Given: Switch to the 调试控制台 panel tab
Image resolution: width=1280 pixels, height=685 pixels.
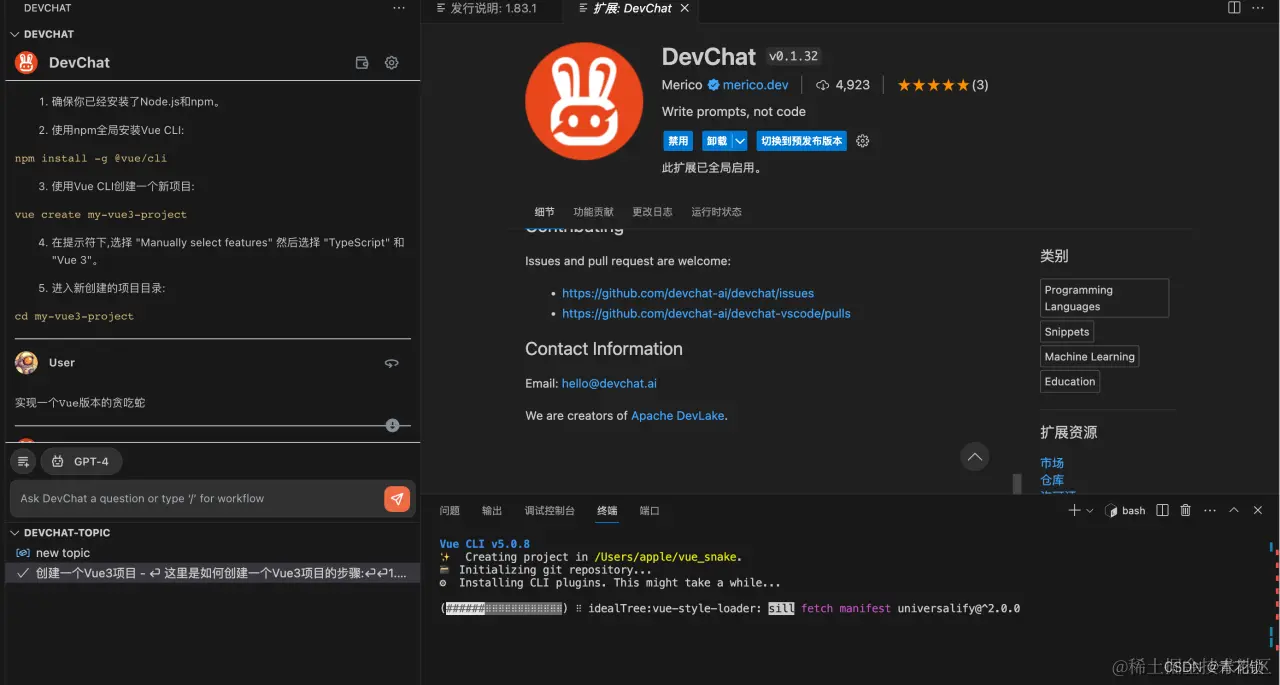Looking at the screenshot, I should coord(550,511).
